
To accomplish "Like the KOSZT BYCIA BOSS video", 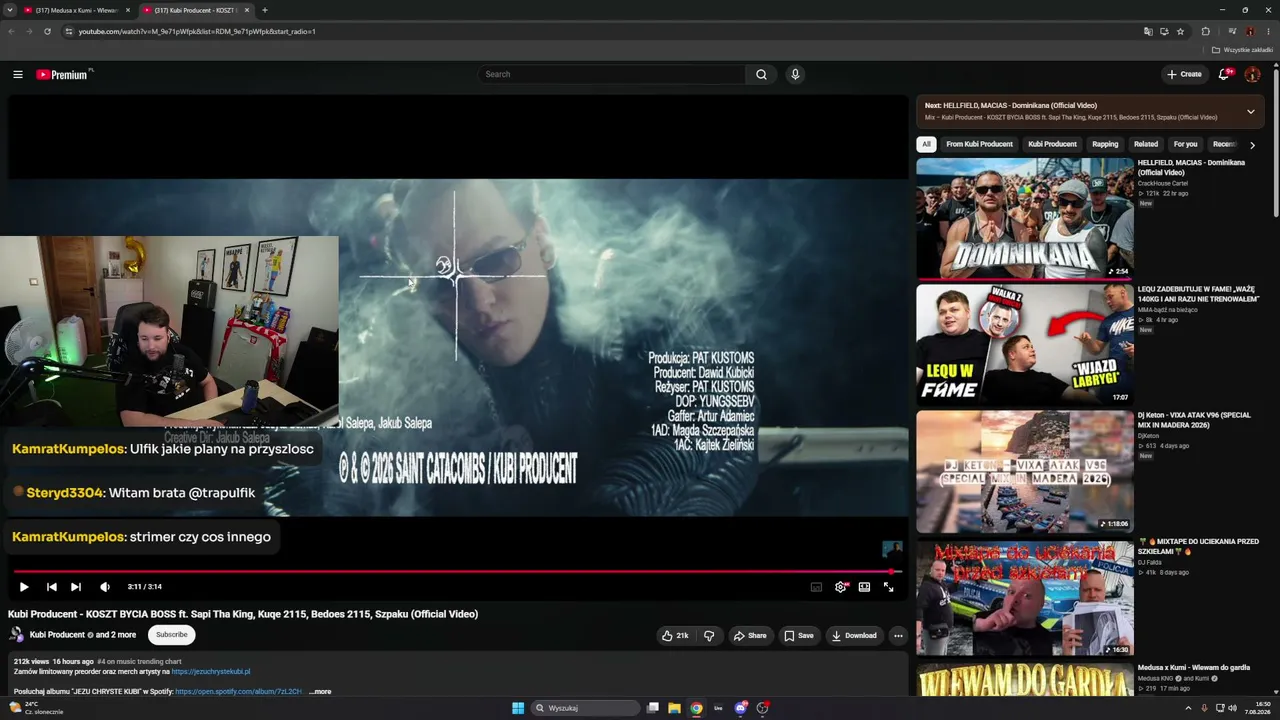I will point(675,635).
